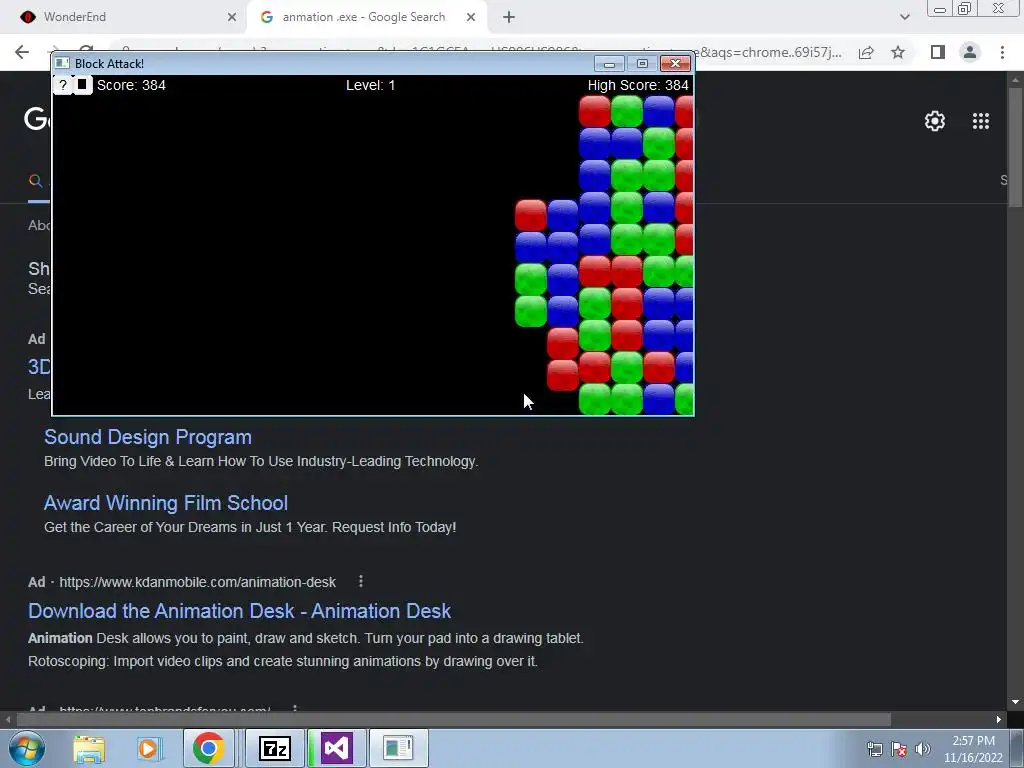Click the High Score: 384 text
1024x768 pixels.
coord(638,85)
